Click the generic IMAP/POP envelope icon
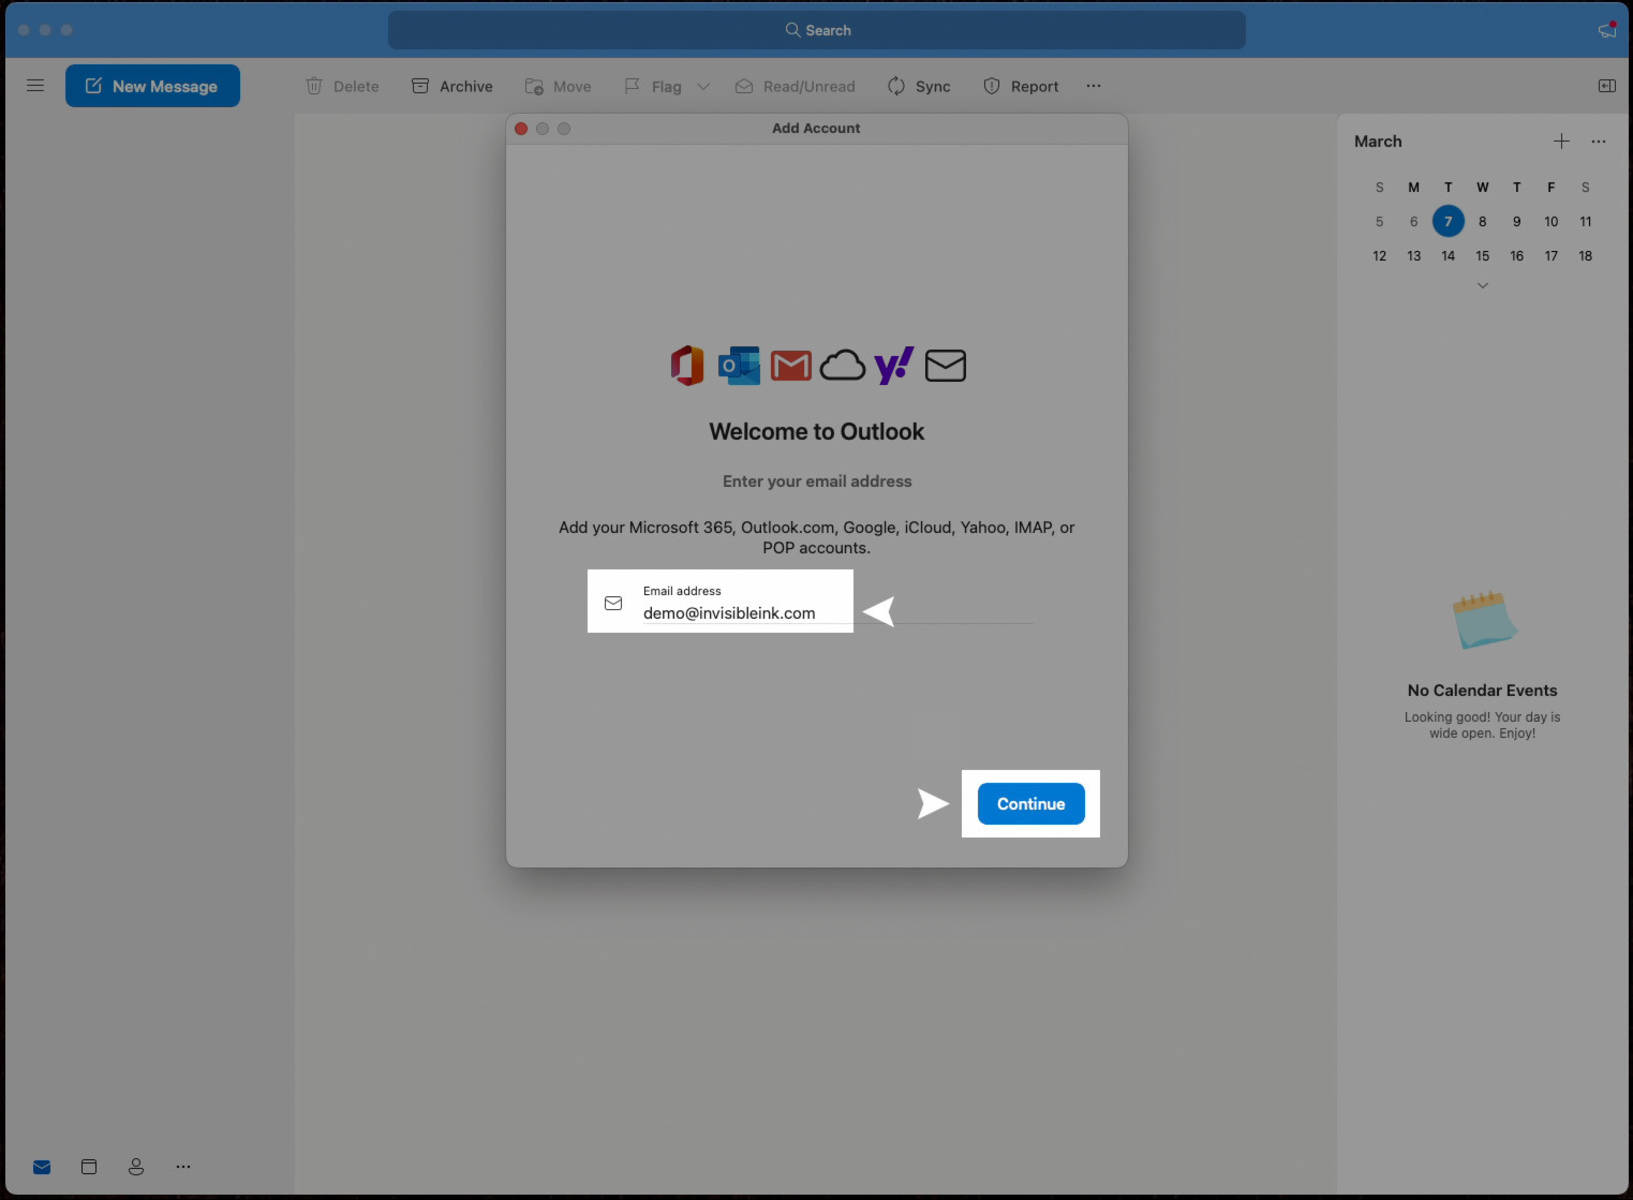 (945, 365)
